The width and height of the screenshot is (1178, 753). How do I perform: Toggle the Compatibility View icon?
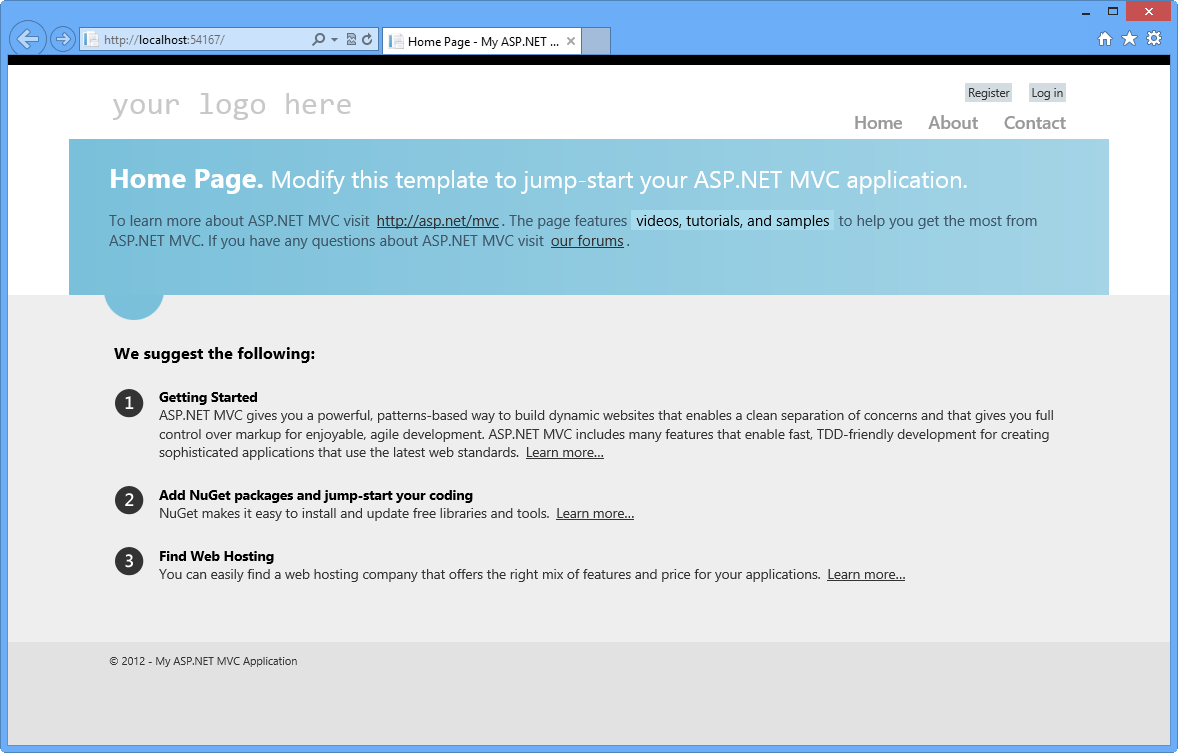pyautogui.click(x=349, y=38)
